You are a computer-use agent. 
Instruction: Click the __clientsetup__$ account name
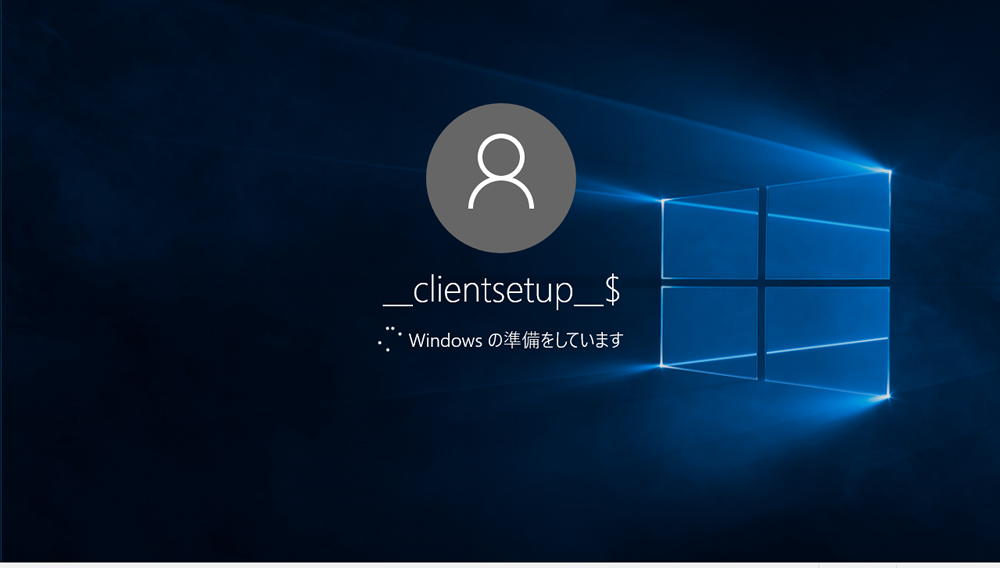pyautogui.click(x=501, y=291)
